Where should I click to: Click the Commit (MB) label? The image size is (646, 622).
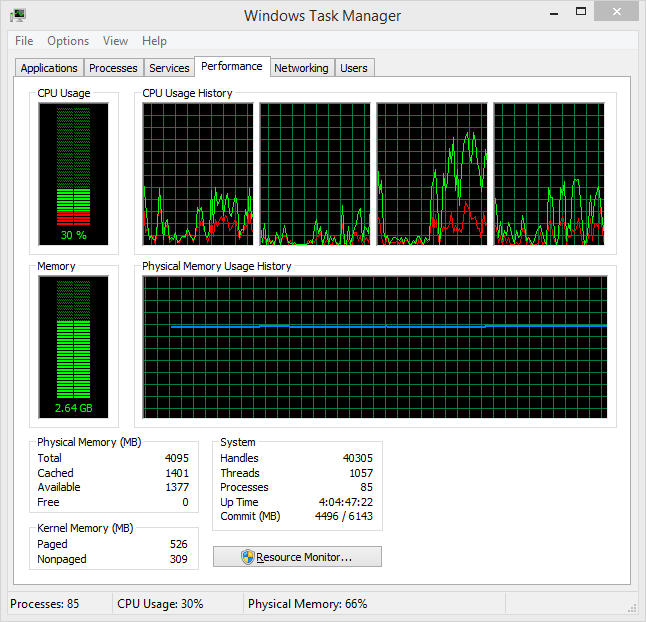pyautogui.click(x=250, y=516)
